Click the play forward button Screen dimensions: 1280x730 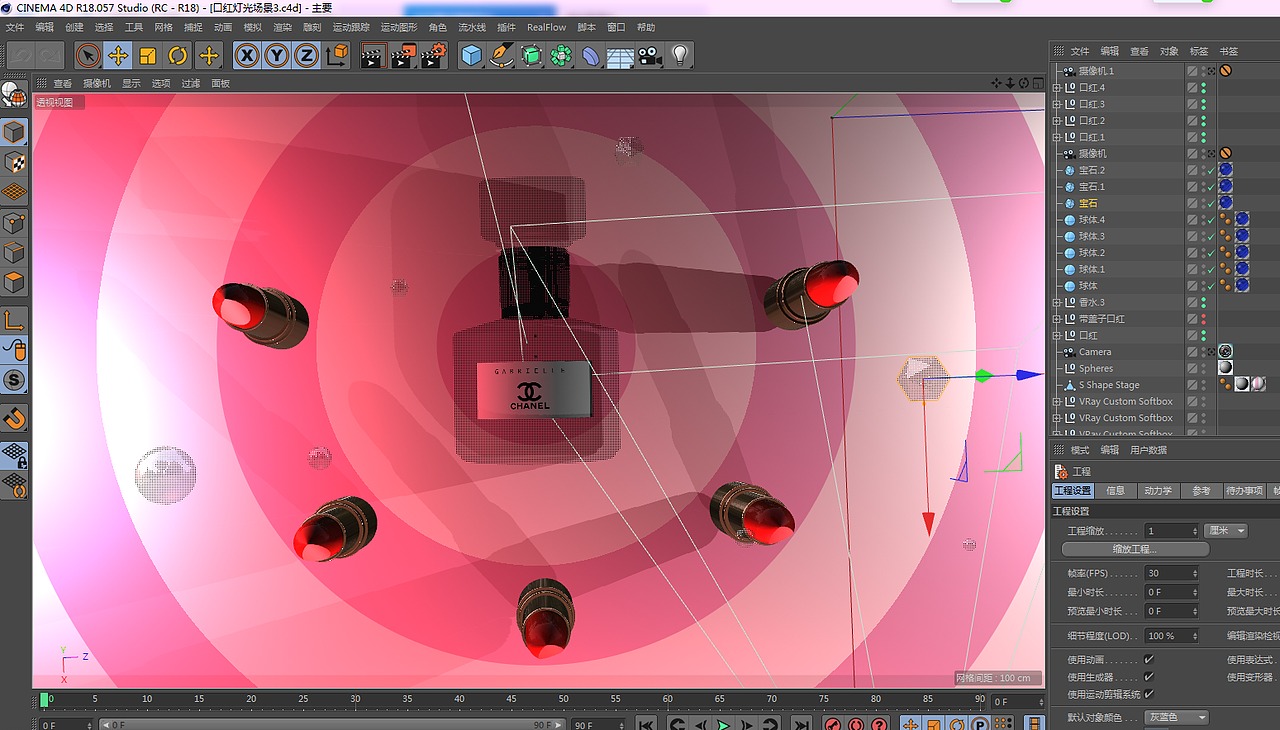tap(723, 724)
